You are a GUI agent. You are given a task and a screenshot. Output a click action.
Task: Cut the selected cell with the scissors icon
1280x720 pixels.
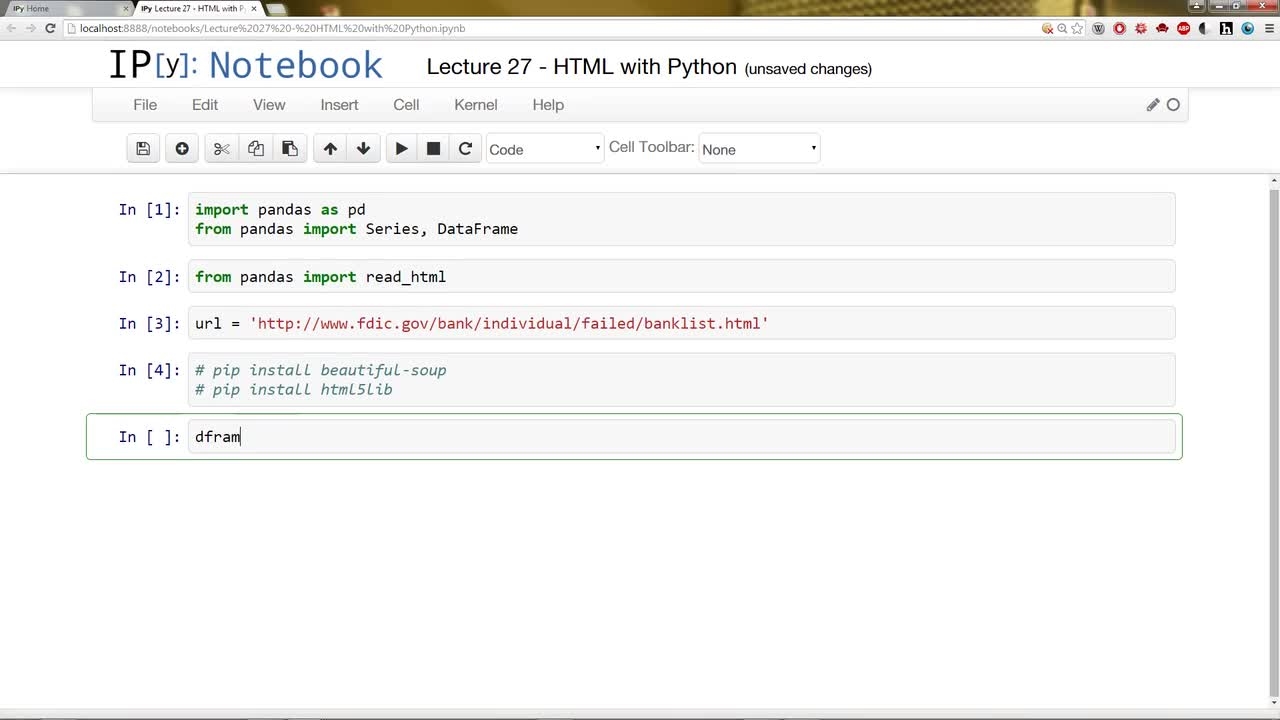(x=222, y=149)
